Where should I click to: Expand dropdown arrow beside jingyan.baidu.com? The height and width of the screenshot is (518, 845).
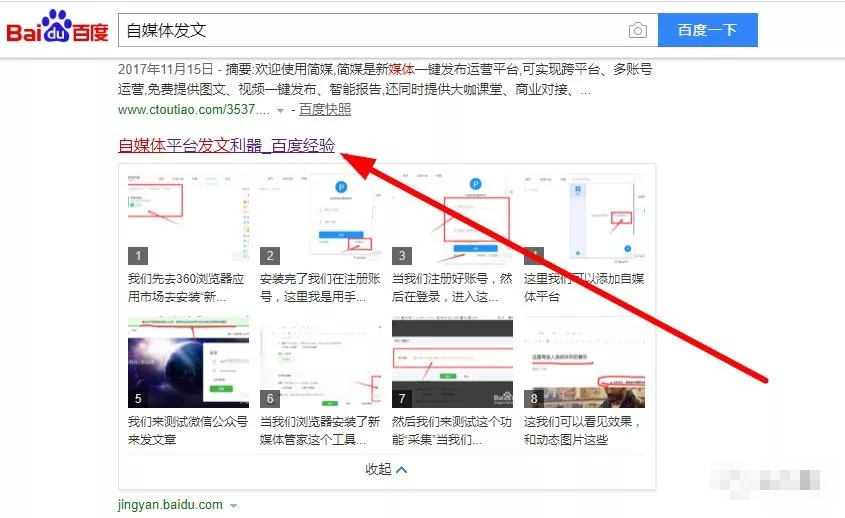click(x=233, y=506)
